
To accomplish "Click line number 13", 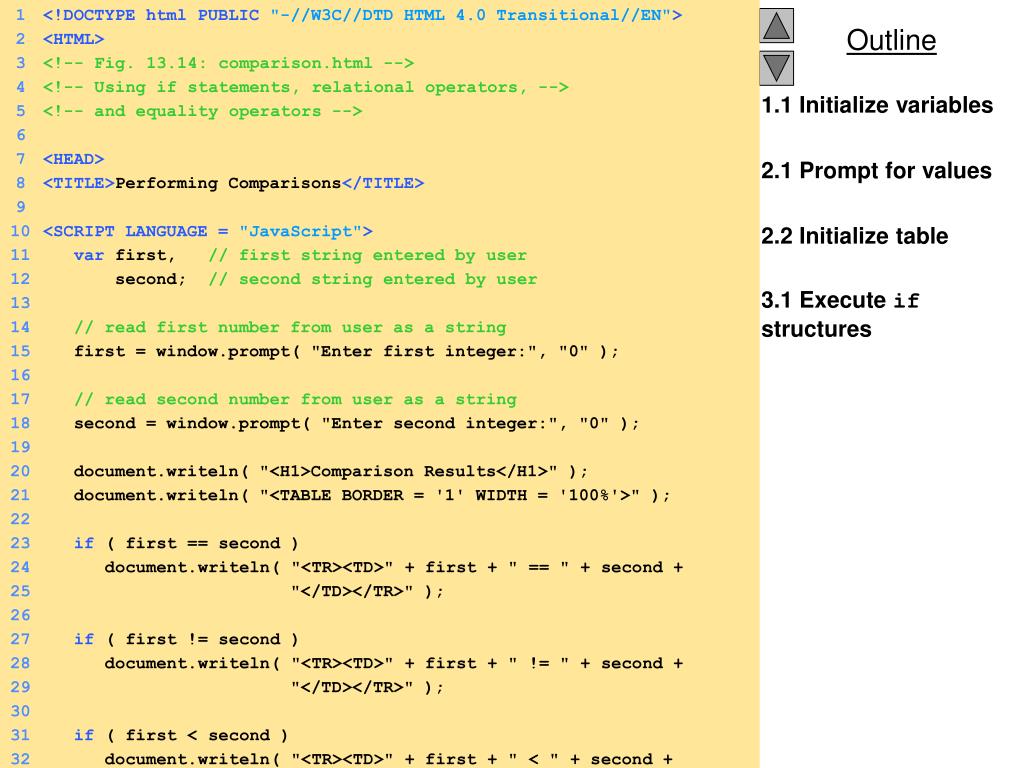I will pos(20,303).
